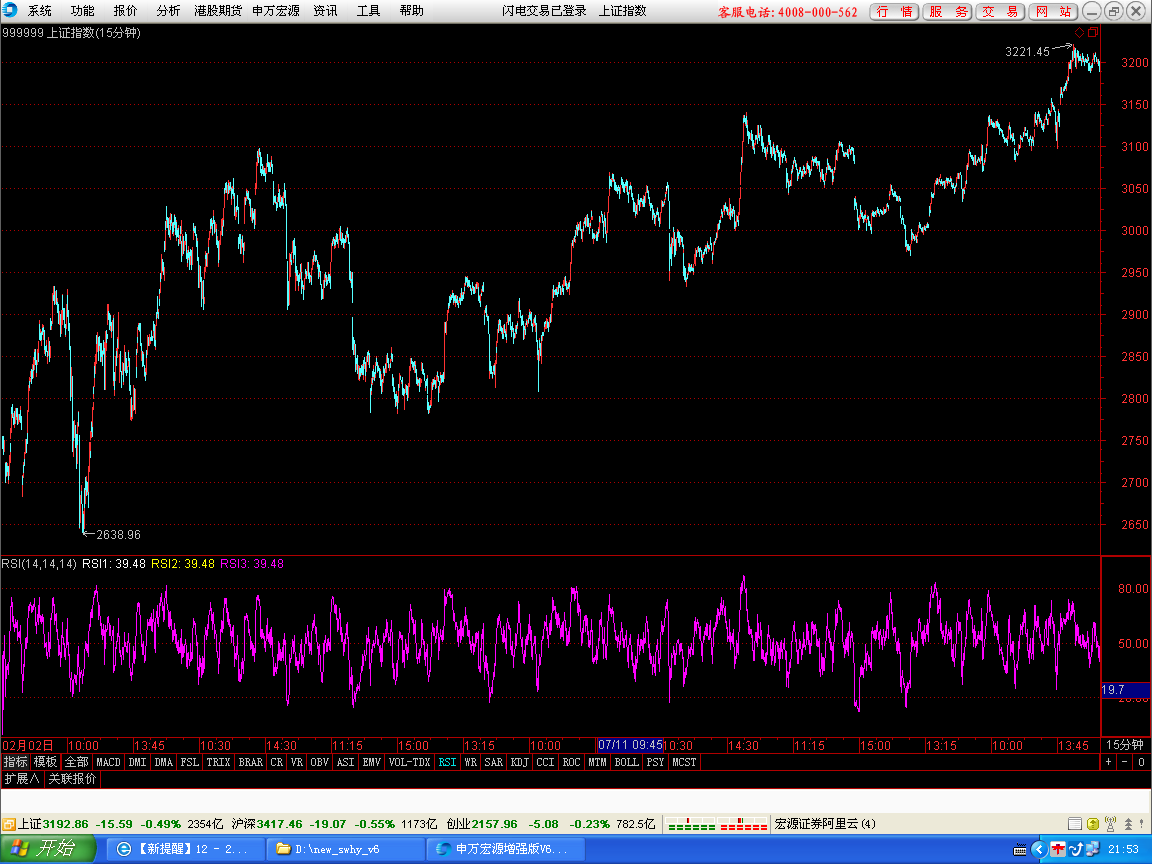Switch indicator to DMA
Viewport: 1152px width, 864px height.
(x=163, y=762)
